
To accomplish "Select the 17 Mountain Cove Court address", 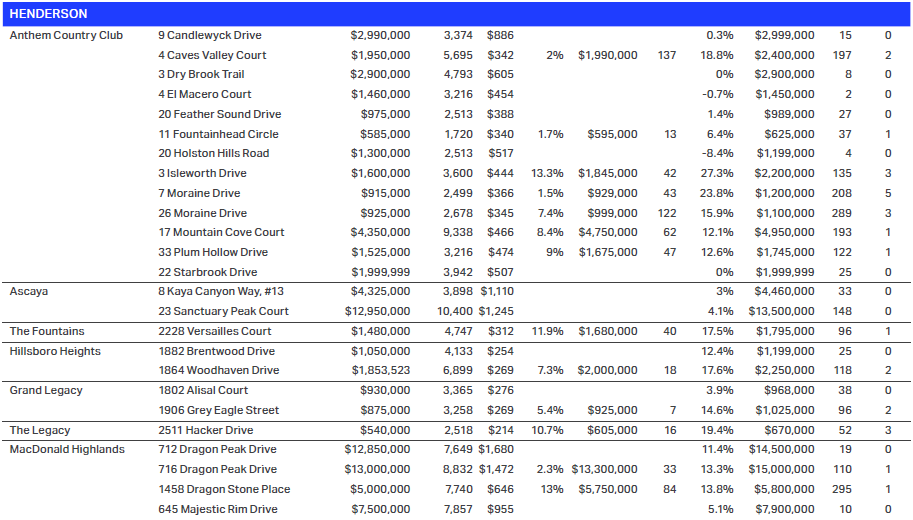I will 221,232.
